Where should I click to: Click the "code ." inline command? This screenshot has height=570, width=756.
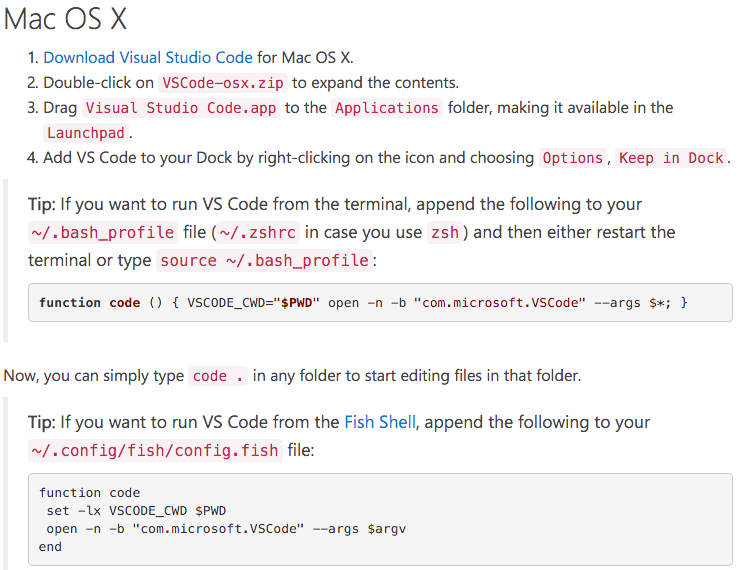point(218,376)
